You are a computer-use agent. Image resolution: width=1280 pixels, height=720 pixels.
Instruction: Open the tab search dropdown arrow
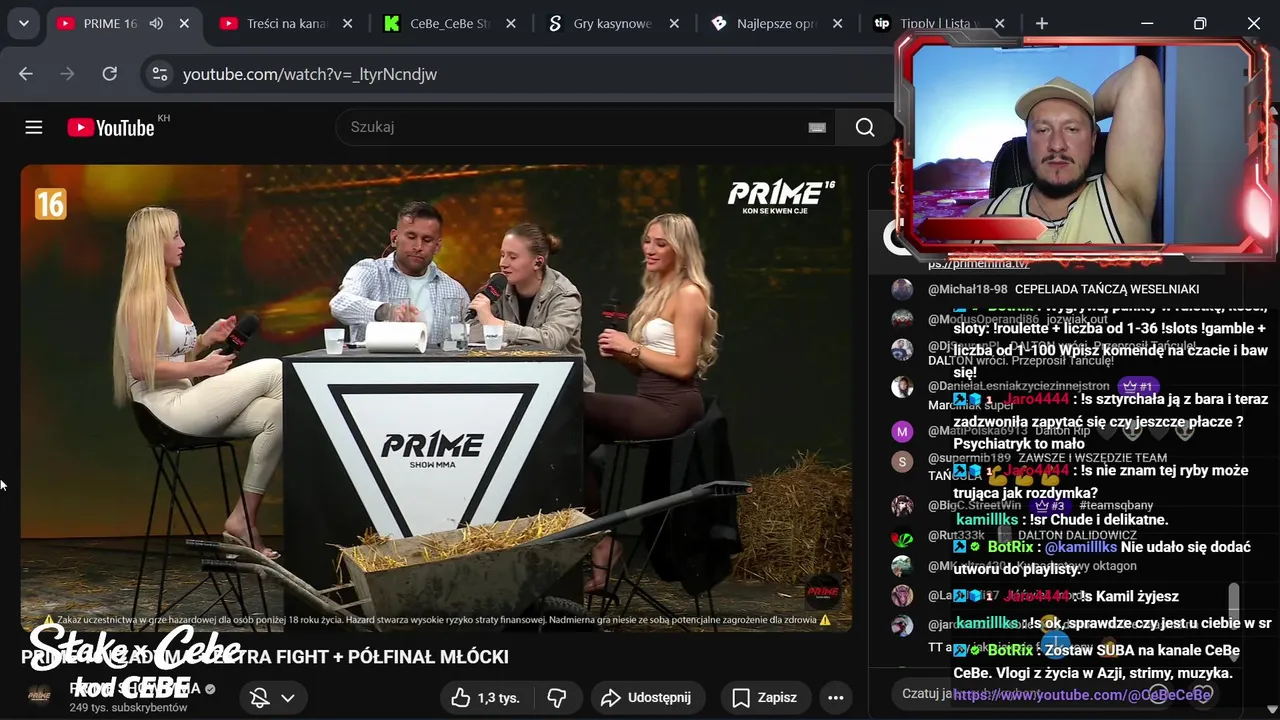click(23, 23)
